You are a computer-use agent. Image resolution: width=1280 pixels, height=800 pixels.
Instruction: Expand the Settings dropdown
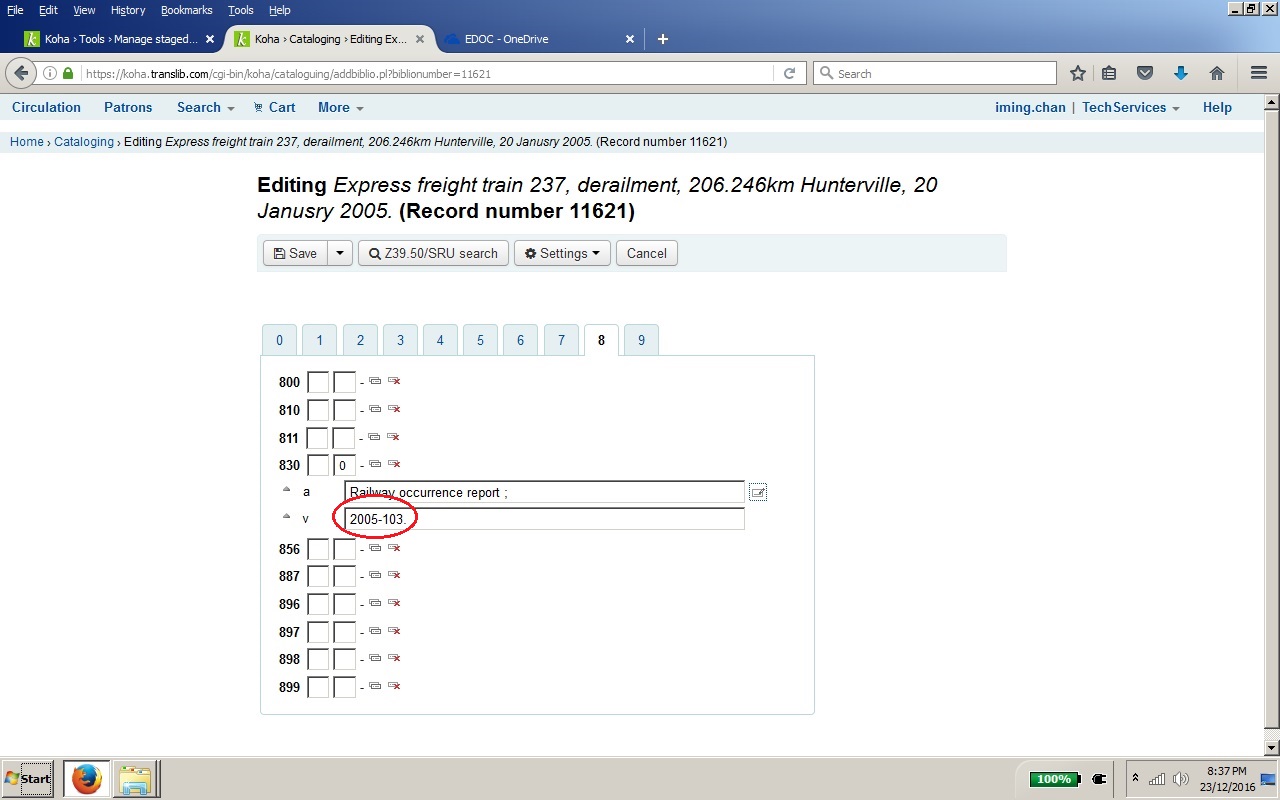[x=562, y=253]
